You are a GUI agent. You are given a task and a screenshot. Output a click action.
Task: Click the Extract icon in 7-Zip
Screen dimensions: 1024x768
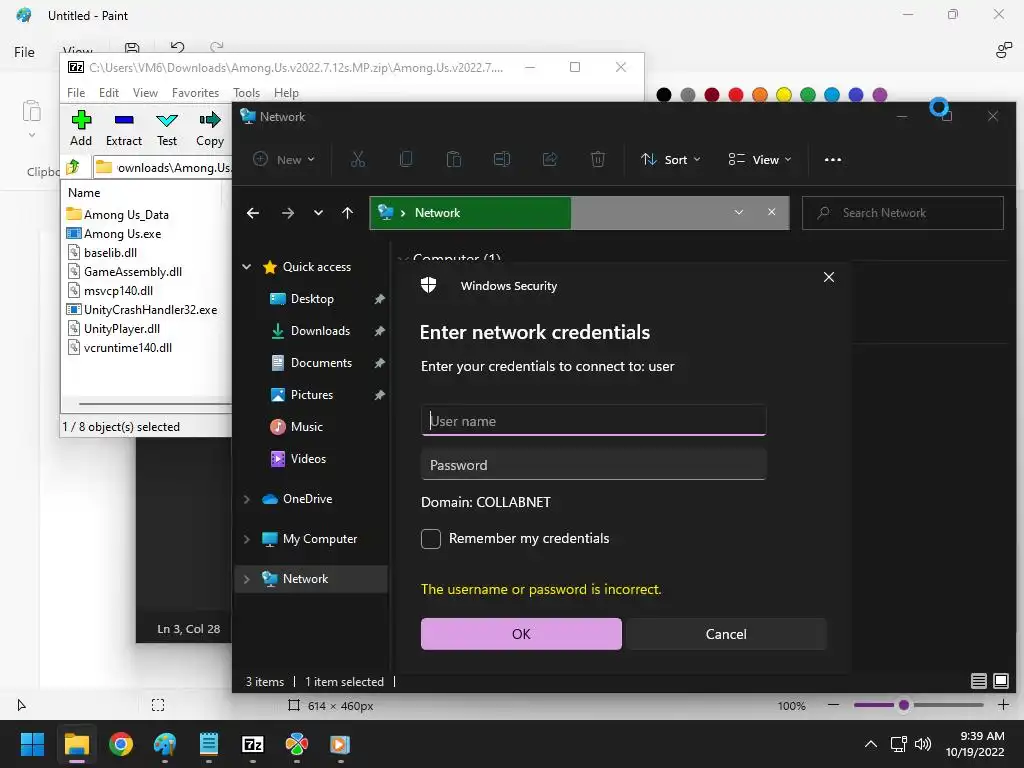[x=123, y=120]
